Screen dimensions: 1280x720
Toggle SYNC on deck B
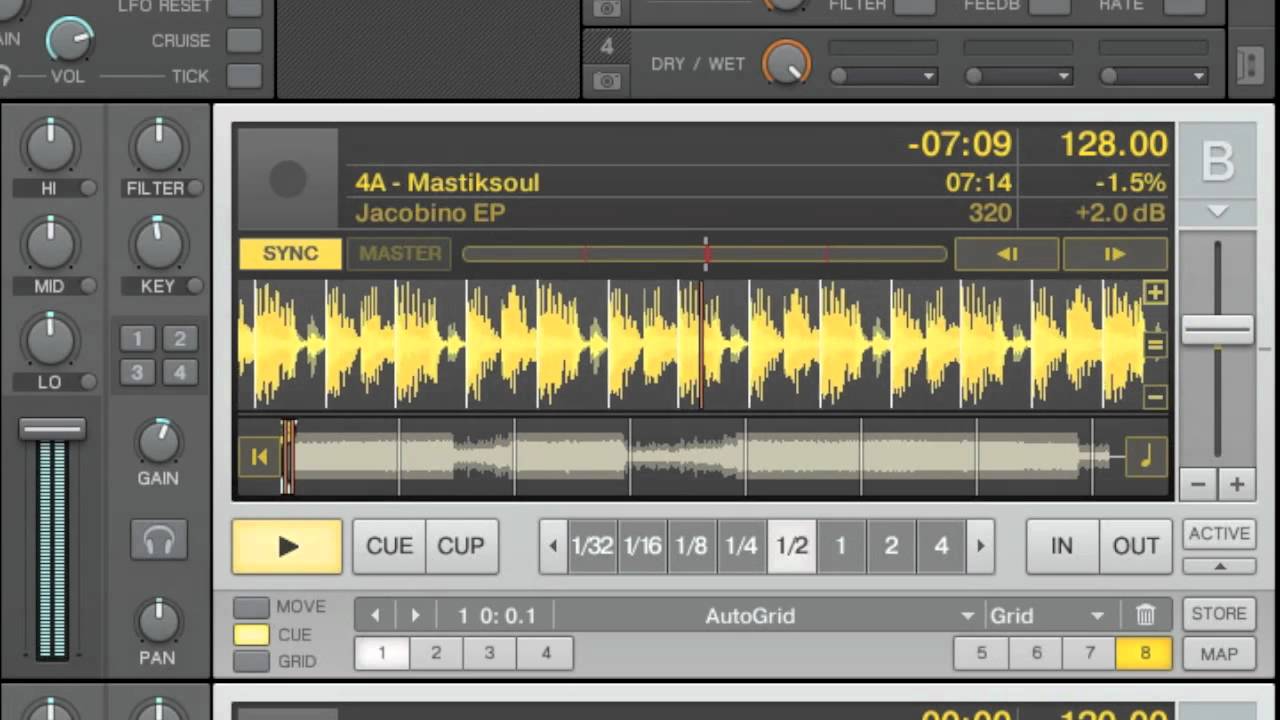(290, 254)
